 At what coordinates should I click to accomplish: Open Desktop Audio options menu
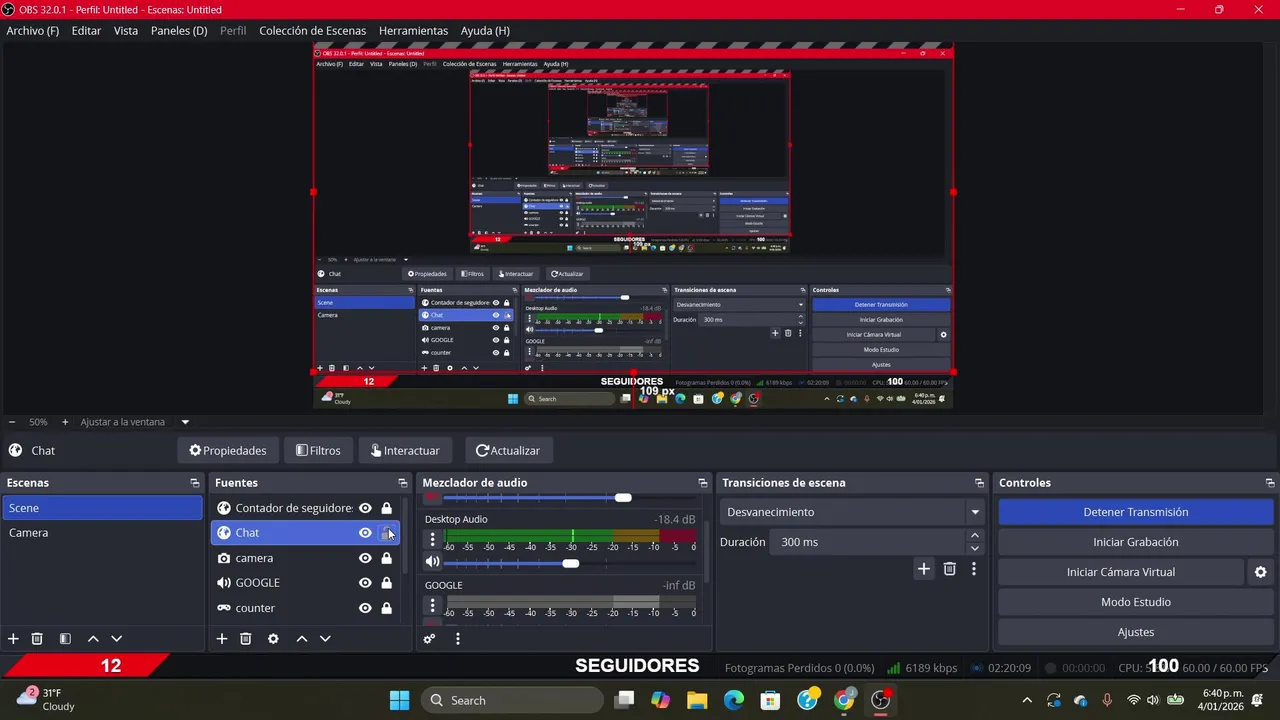click(x=433, y=539)
